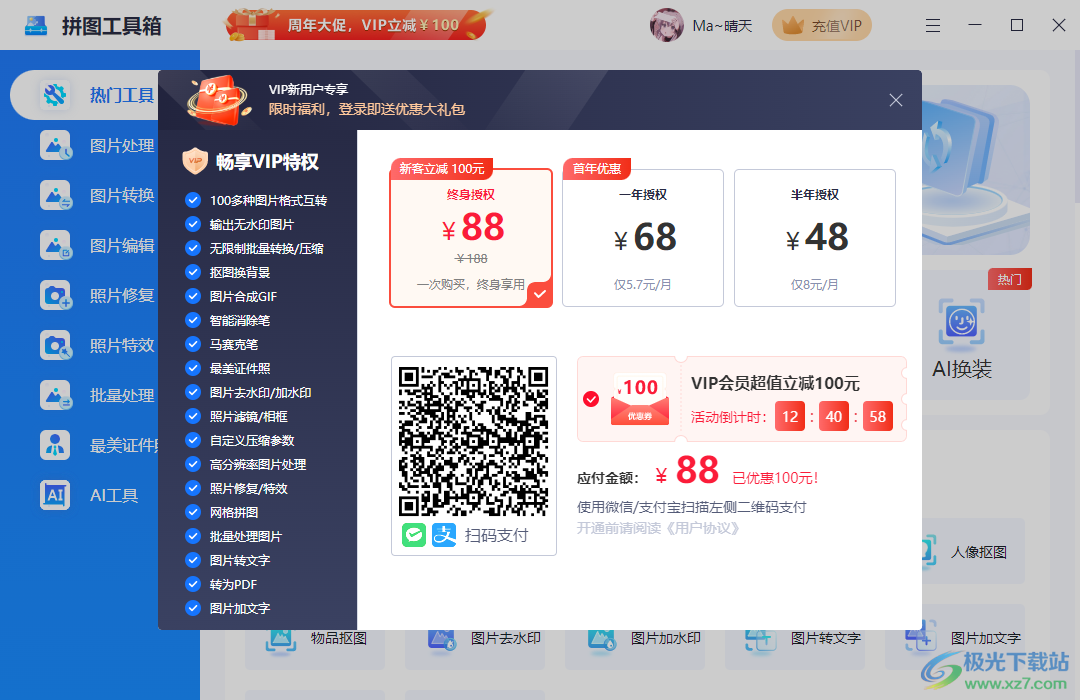
Task: Close the VIP promotion dialog
Action: (x=895, y=101)
